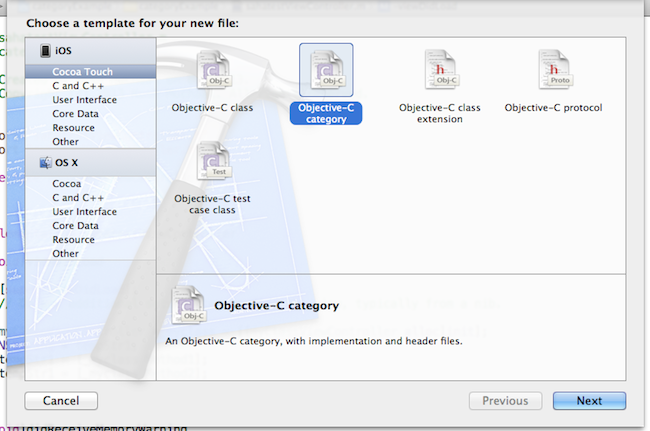Pick the Objective-C test case class icon

[x=213, y=161]
